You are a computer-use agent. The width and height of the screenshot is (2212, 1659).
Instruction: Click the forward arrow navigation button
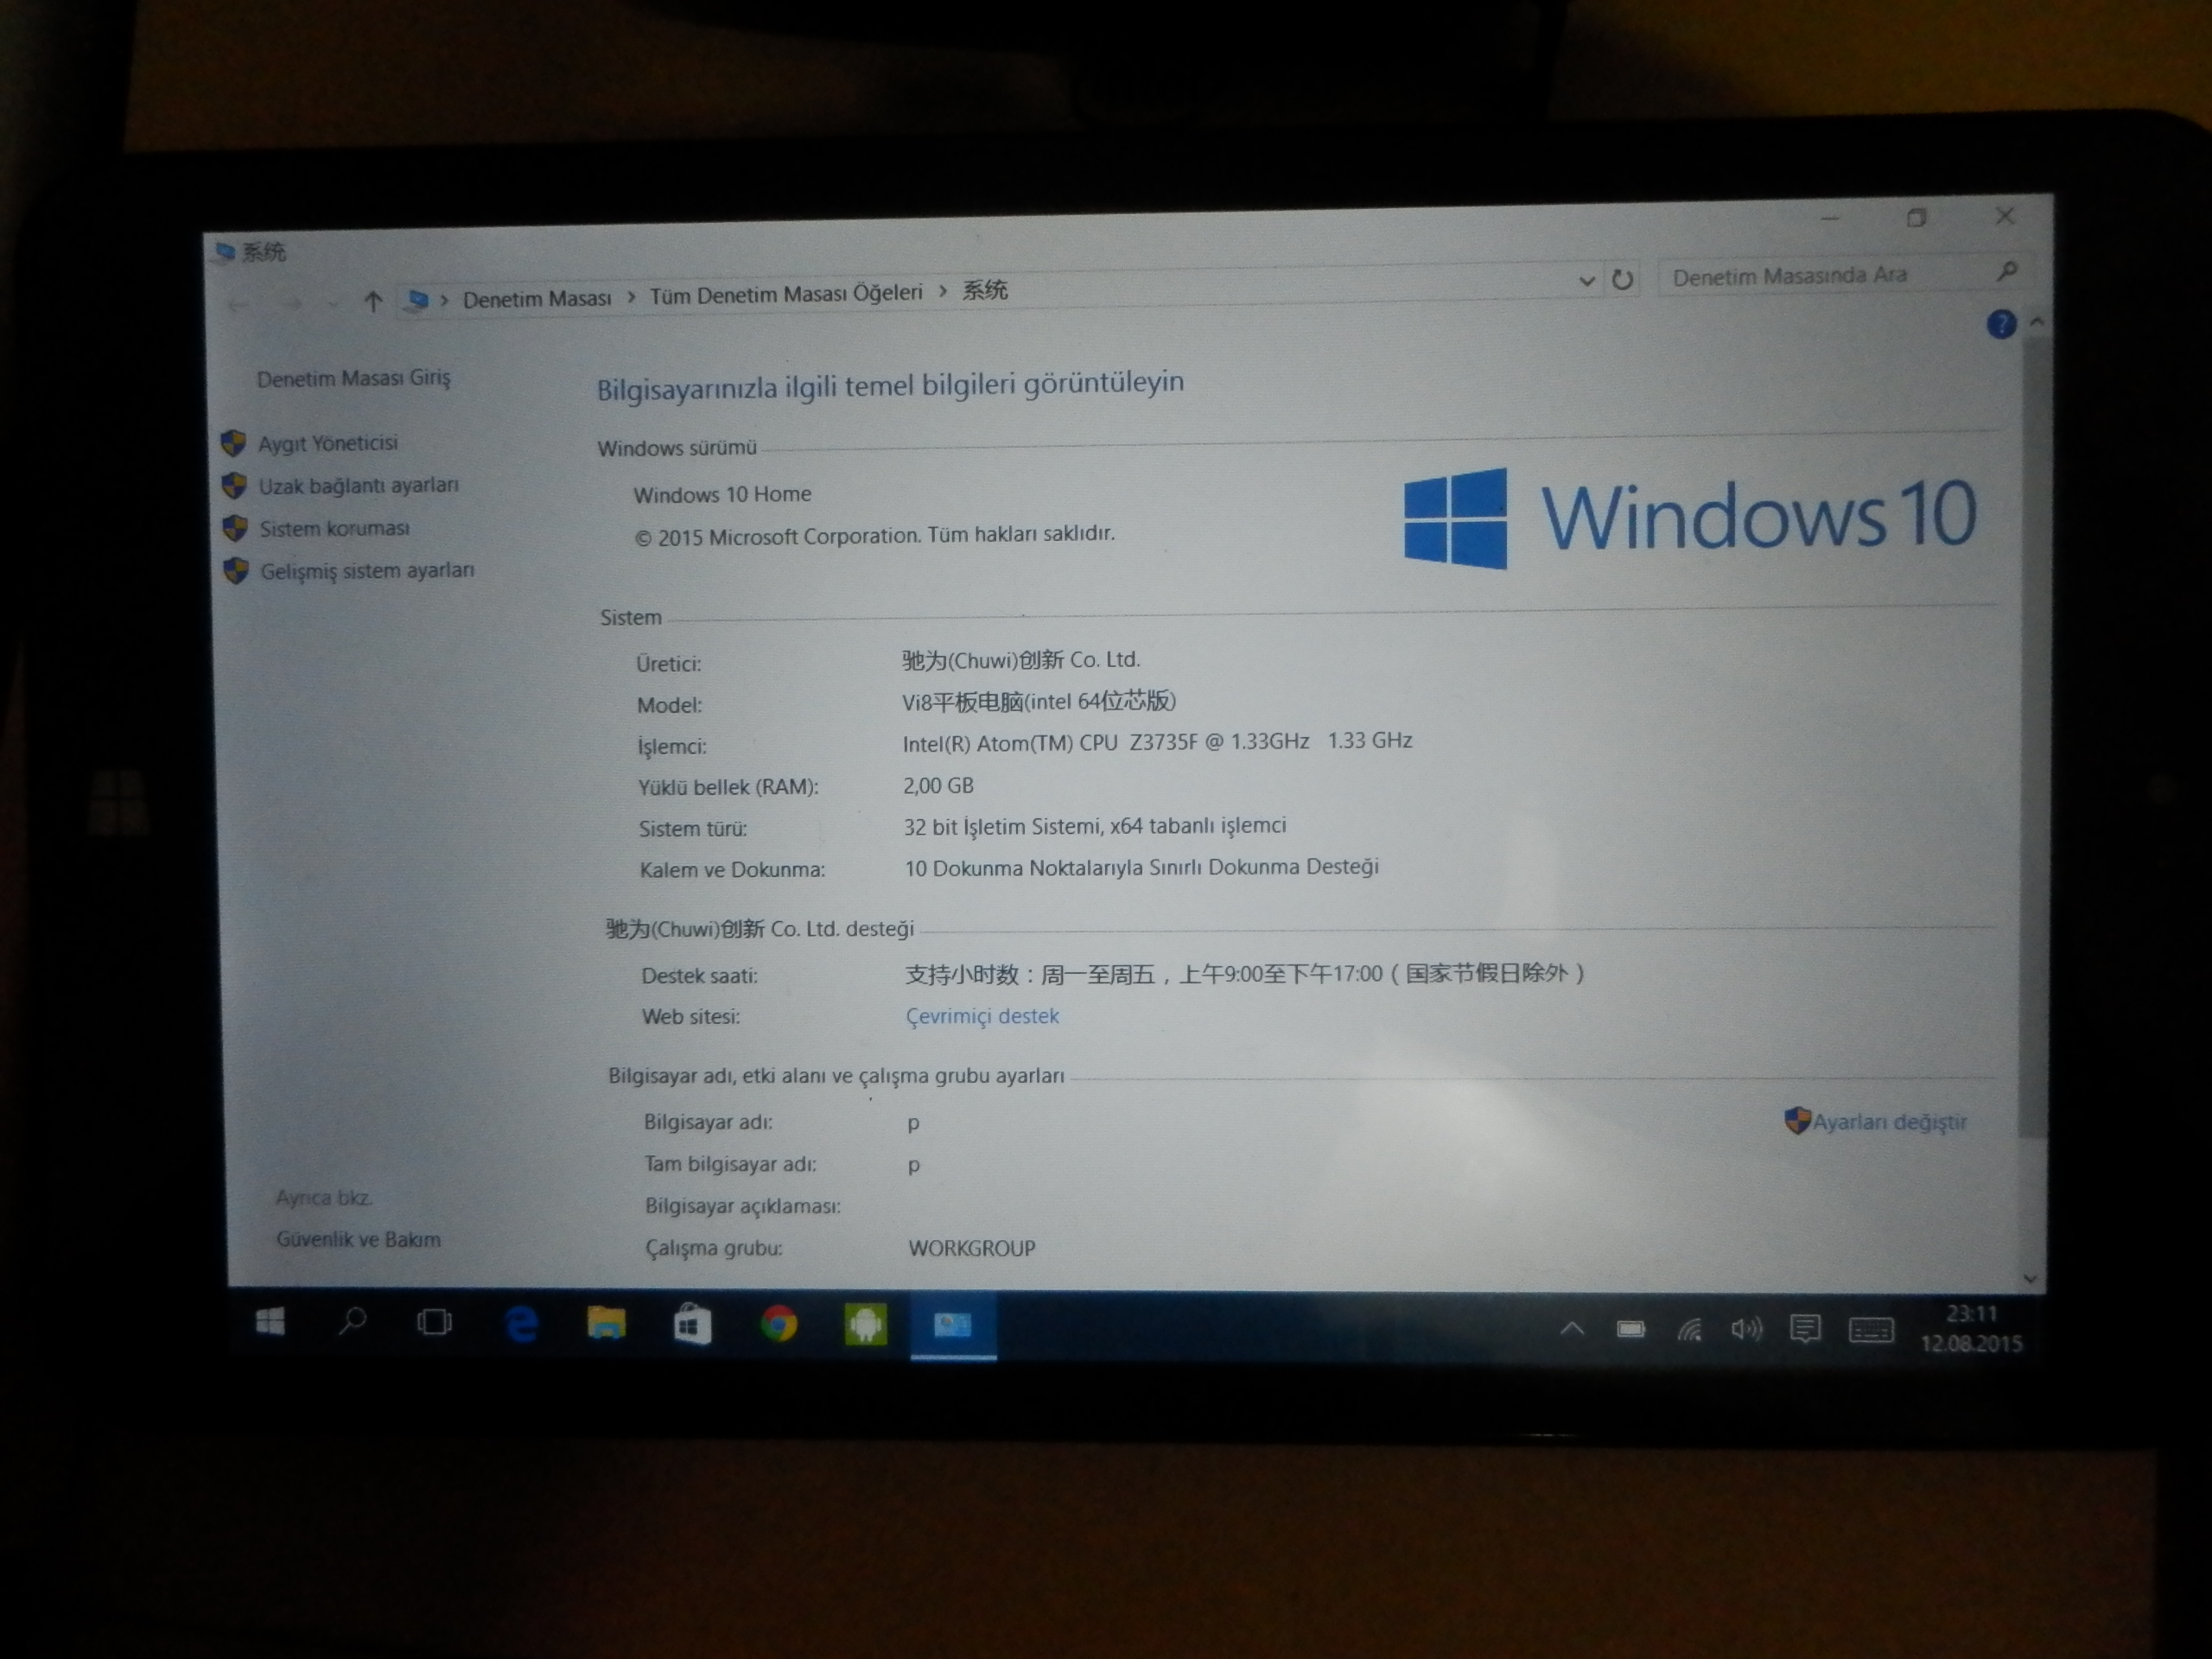coord(291,303)
